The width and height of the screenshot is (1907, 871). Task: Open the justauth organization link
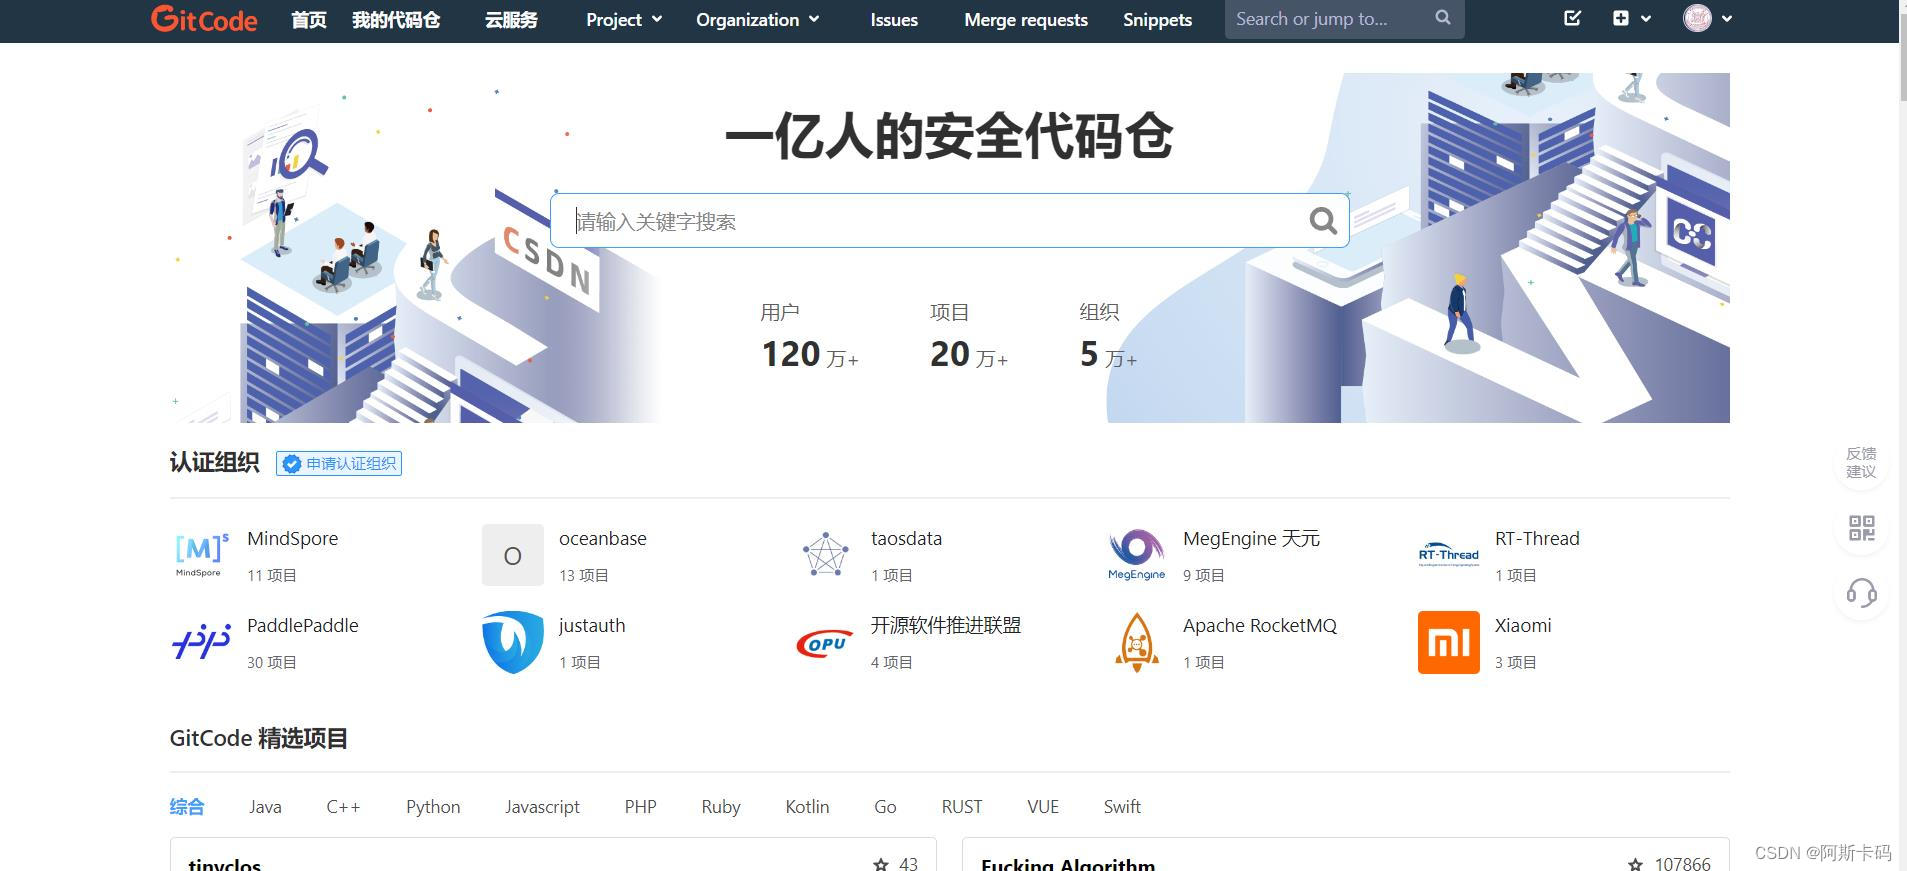click(592, 625)
